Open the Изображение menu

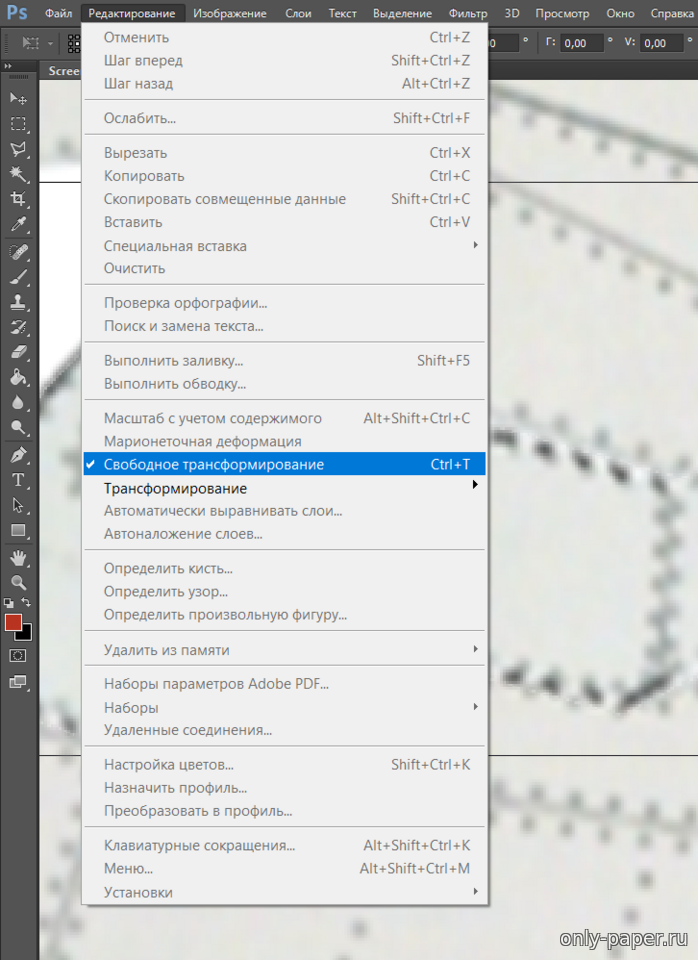pyautogui.click(x=229, y=13)
